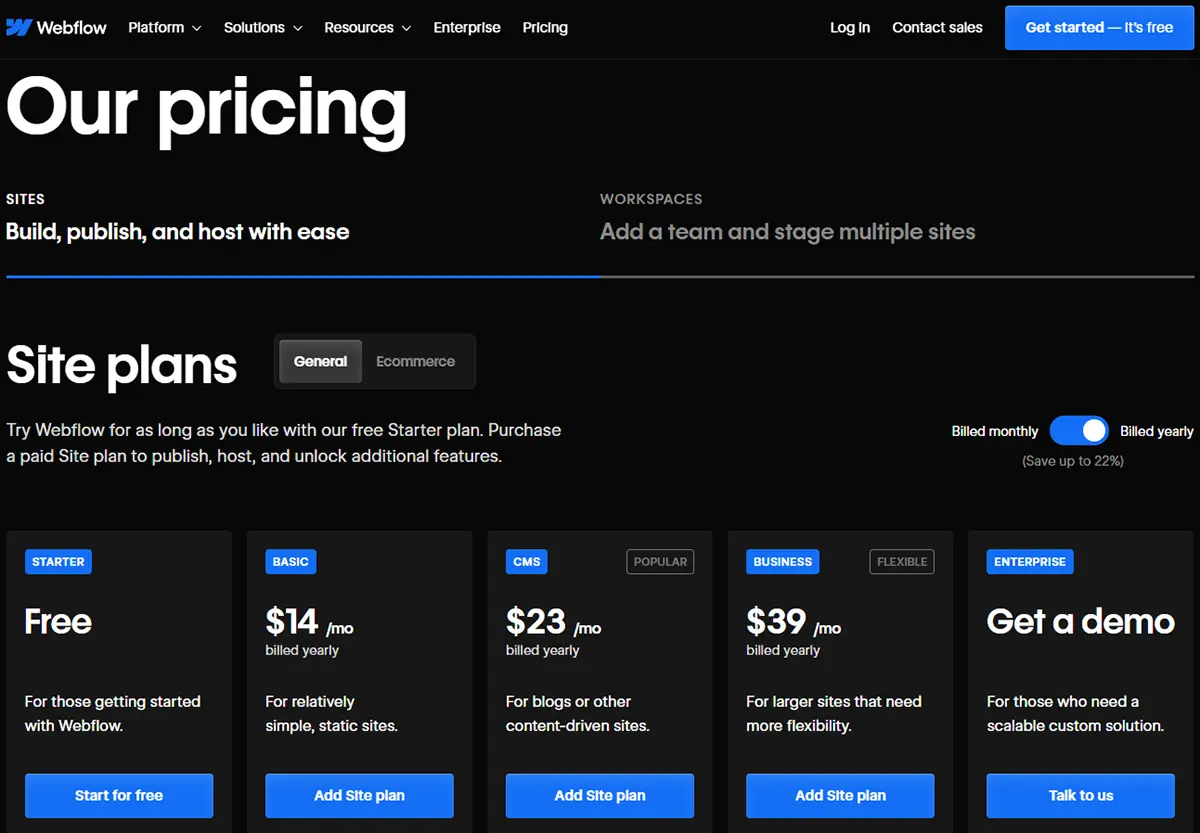Screen dimensions: 1200x833
Task: Expand the Solutions dropdown
Action: point(262,27)
